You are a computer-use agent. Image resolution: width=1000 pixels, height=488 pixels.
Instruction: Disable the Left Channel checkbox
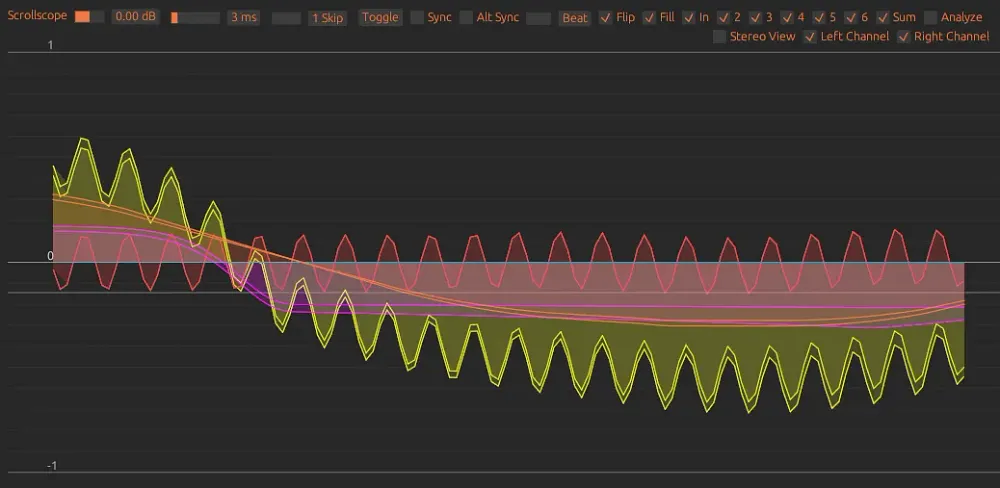tap(811, 37)
